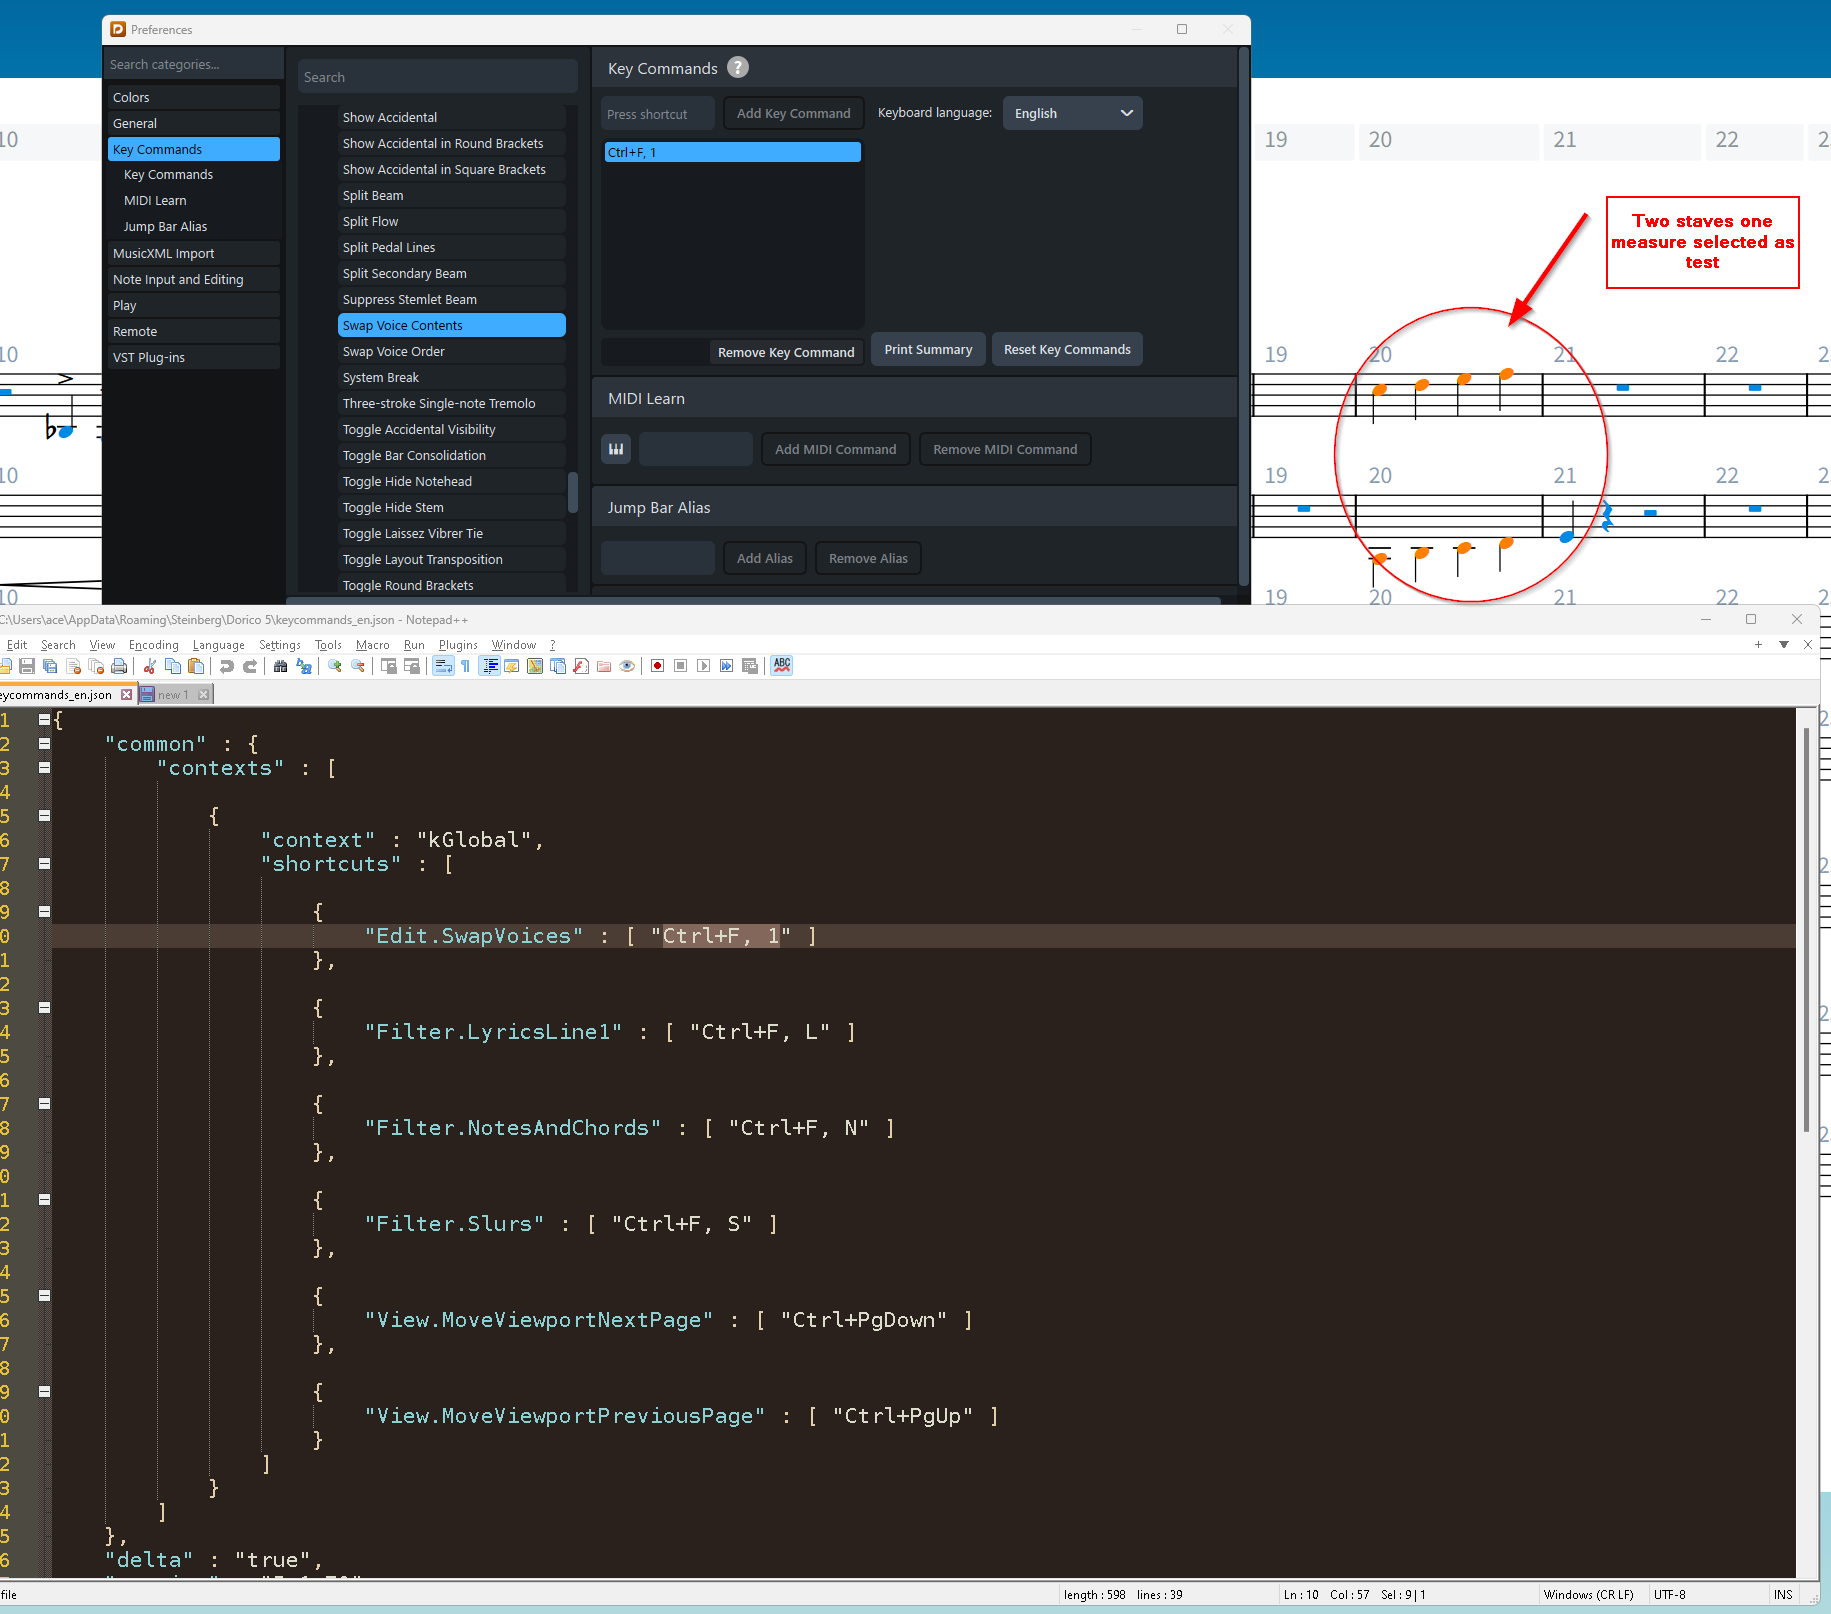Select the "Ctrl+F, 1" shortcut entry
Screen dimensions: 1831x1614
pos(733,152)
